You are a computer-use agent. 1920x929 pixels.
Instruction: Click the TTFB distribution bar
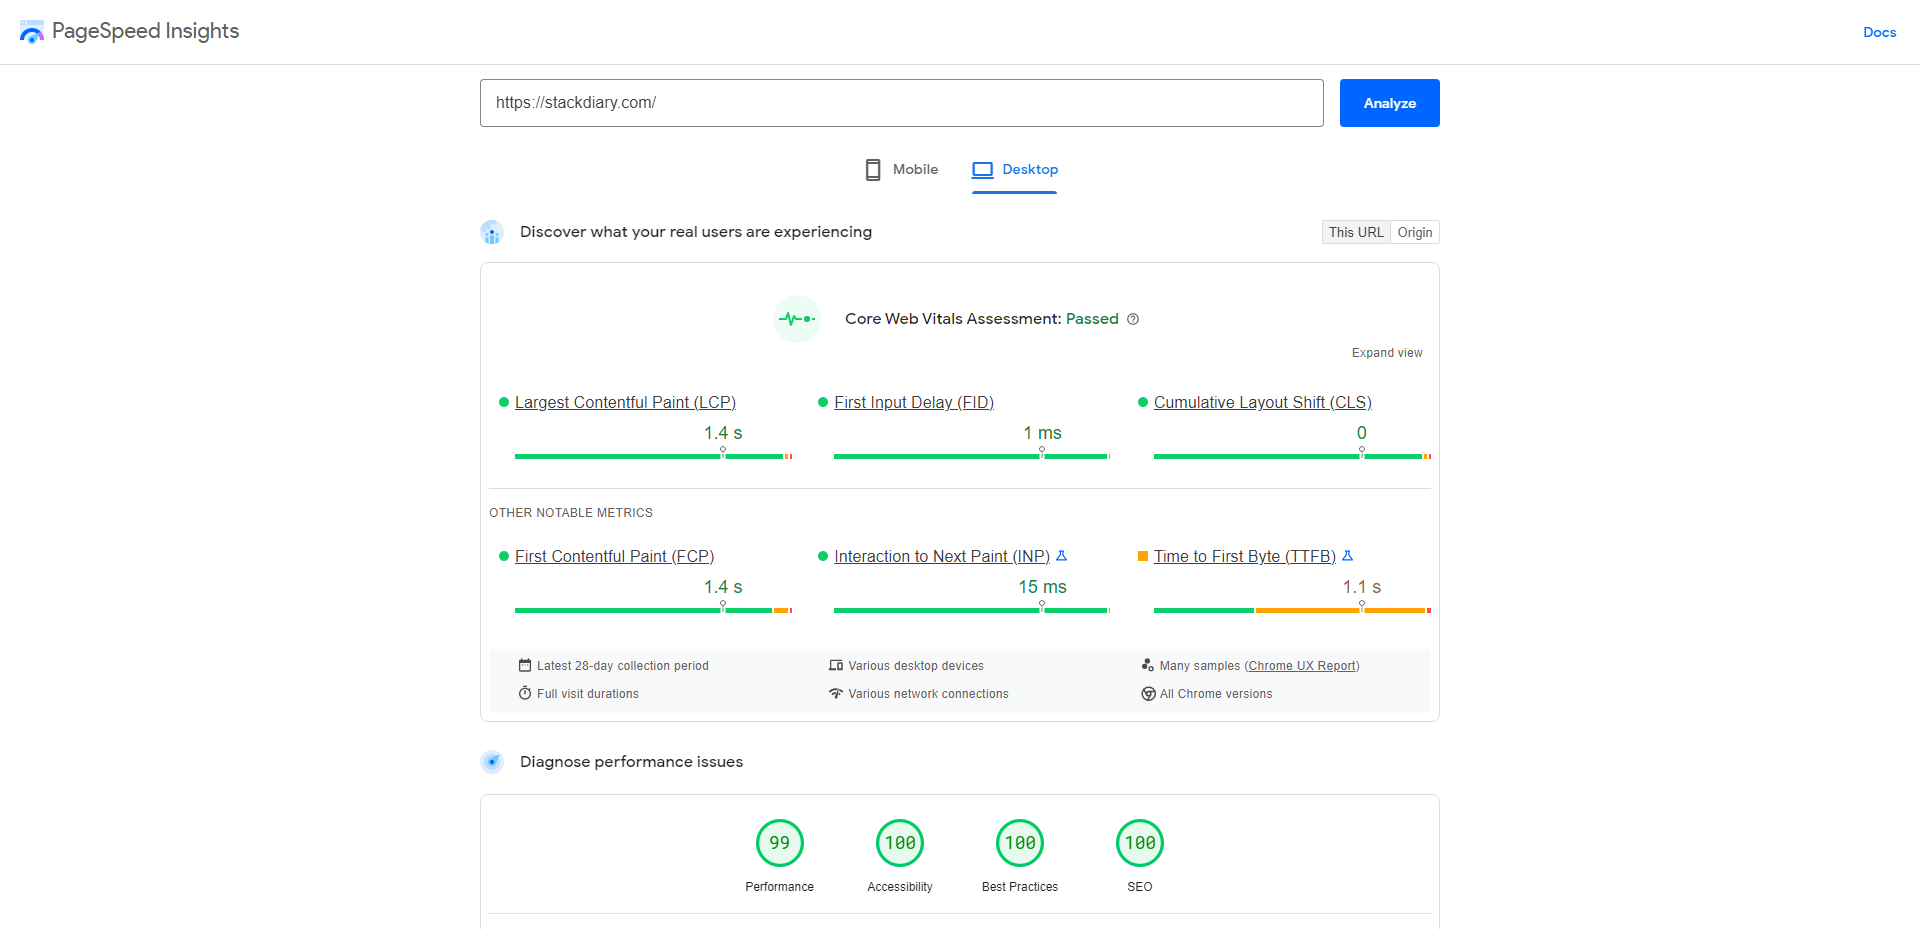coord(1292,610)
